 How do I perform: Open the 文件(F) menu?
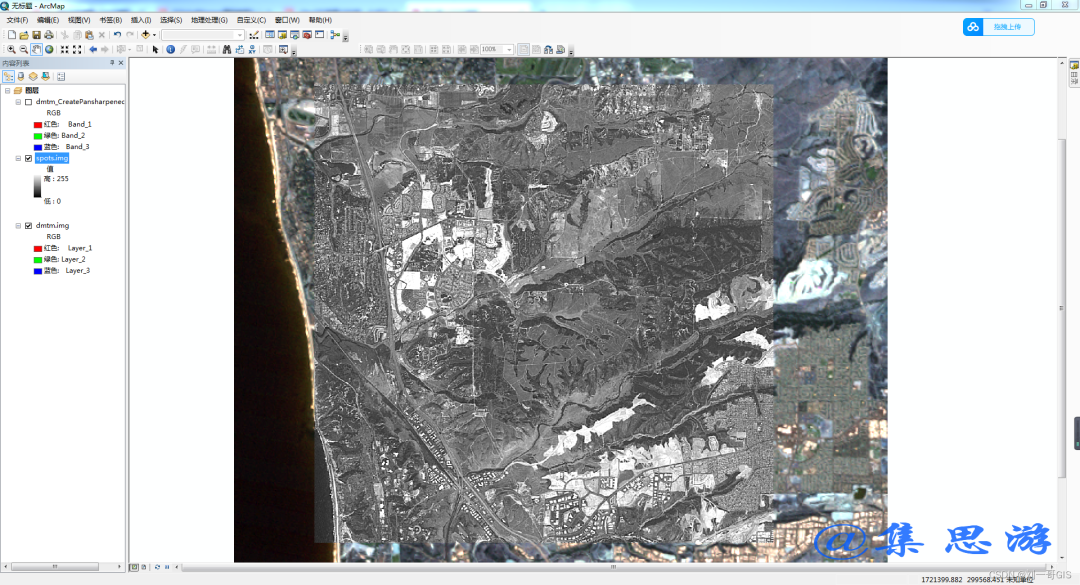pyautogui.click(x=17, y=20)
